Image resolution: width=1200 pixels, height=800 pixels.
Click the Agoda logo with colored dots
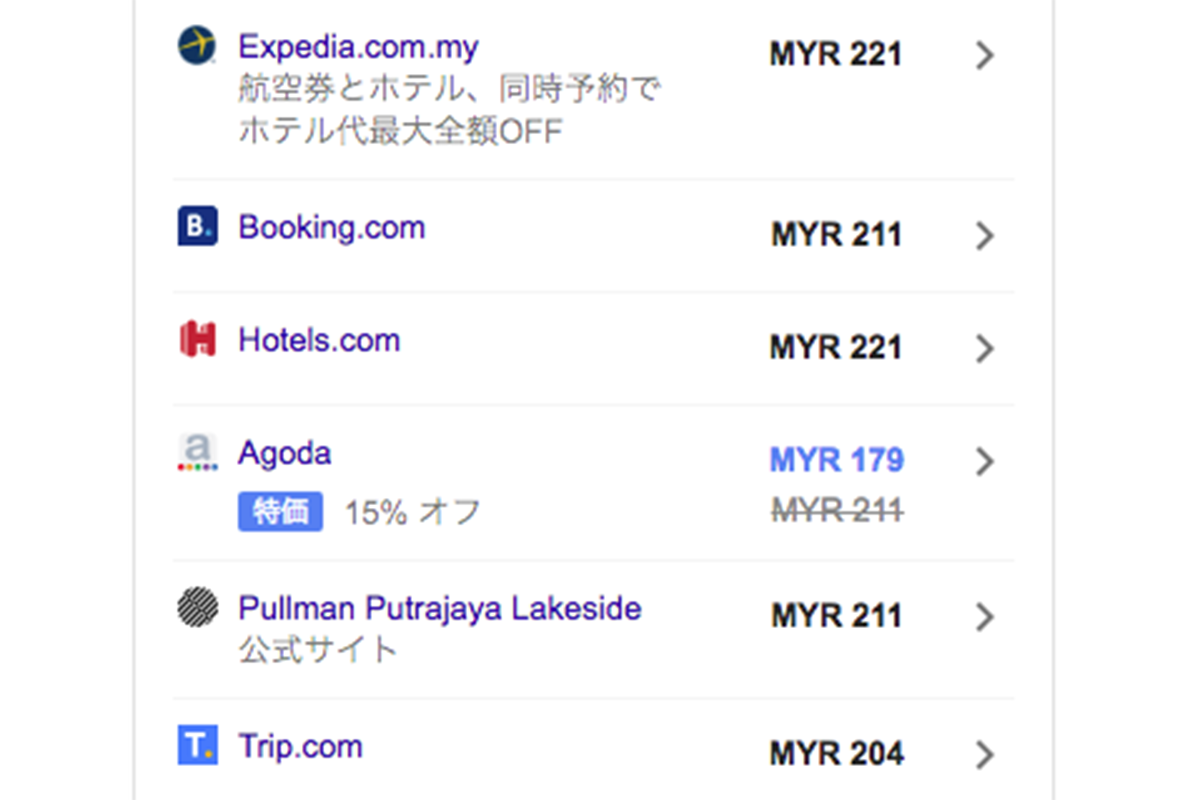coord(197,452)
